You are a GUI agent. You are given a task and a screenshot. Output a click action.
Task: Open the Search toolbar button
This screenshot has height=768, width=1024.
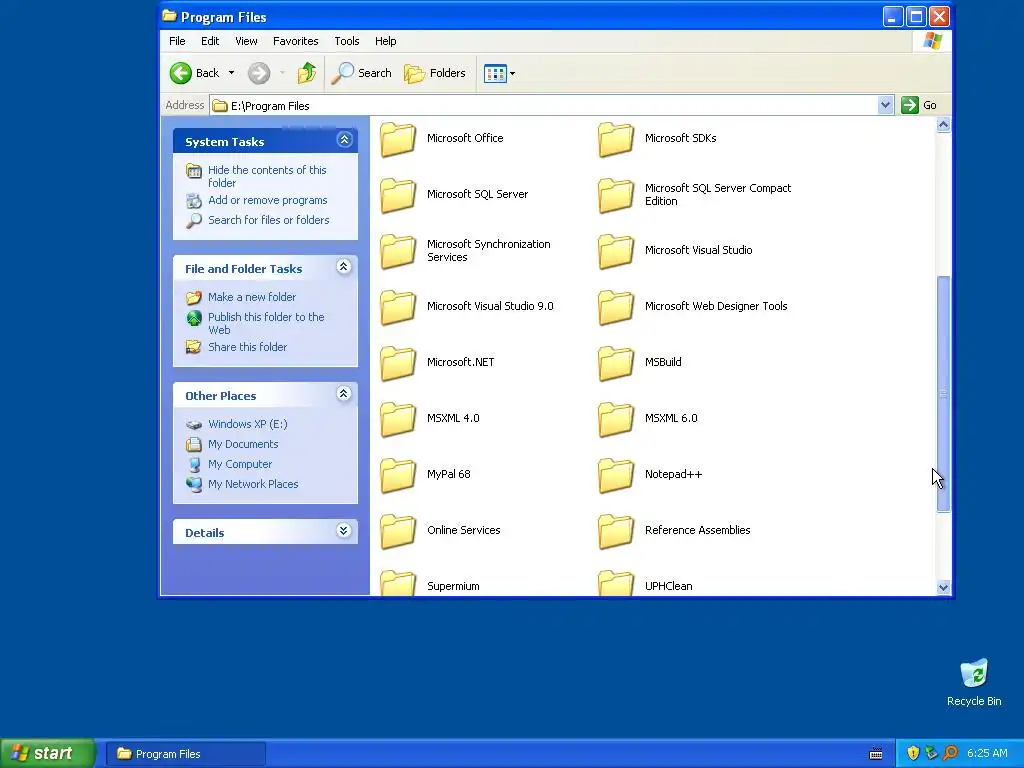[x=361, y=73]
